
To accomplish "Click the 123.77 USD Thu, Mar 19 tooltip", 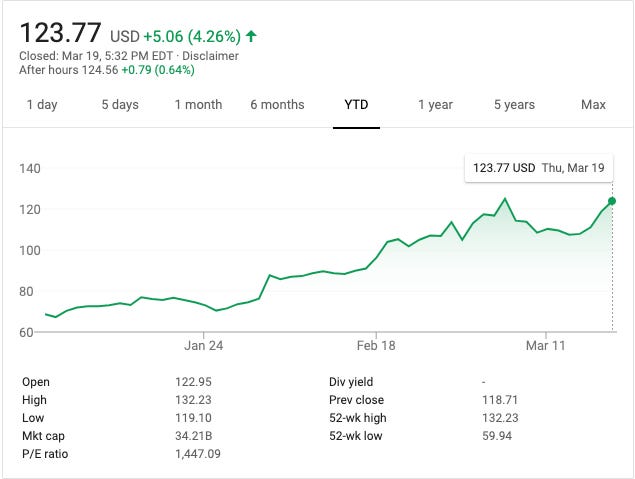I will coord(538,168).
